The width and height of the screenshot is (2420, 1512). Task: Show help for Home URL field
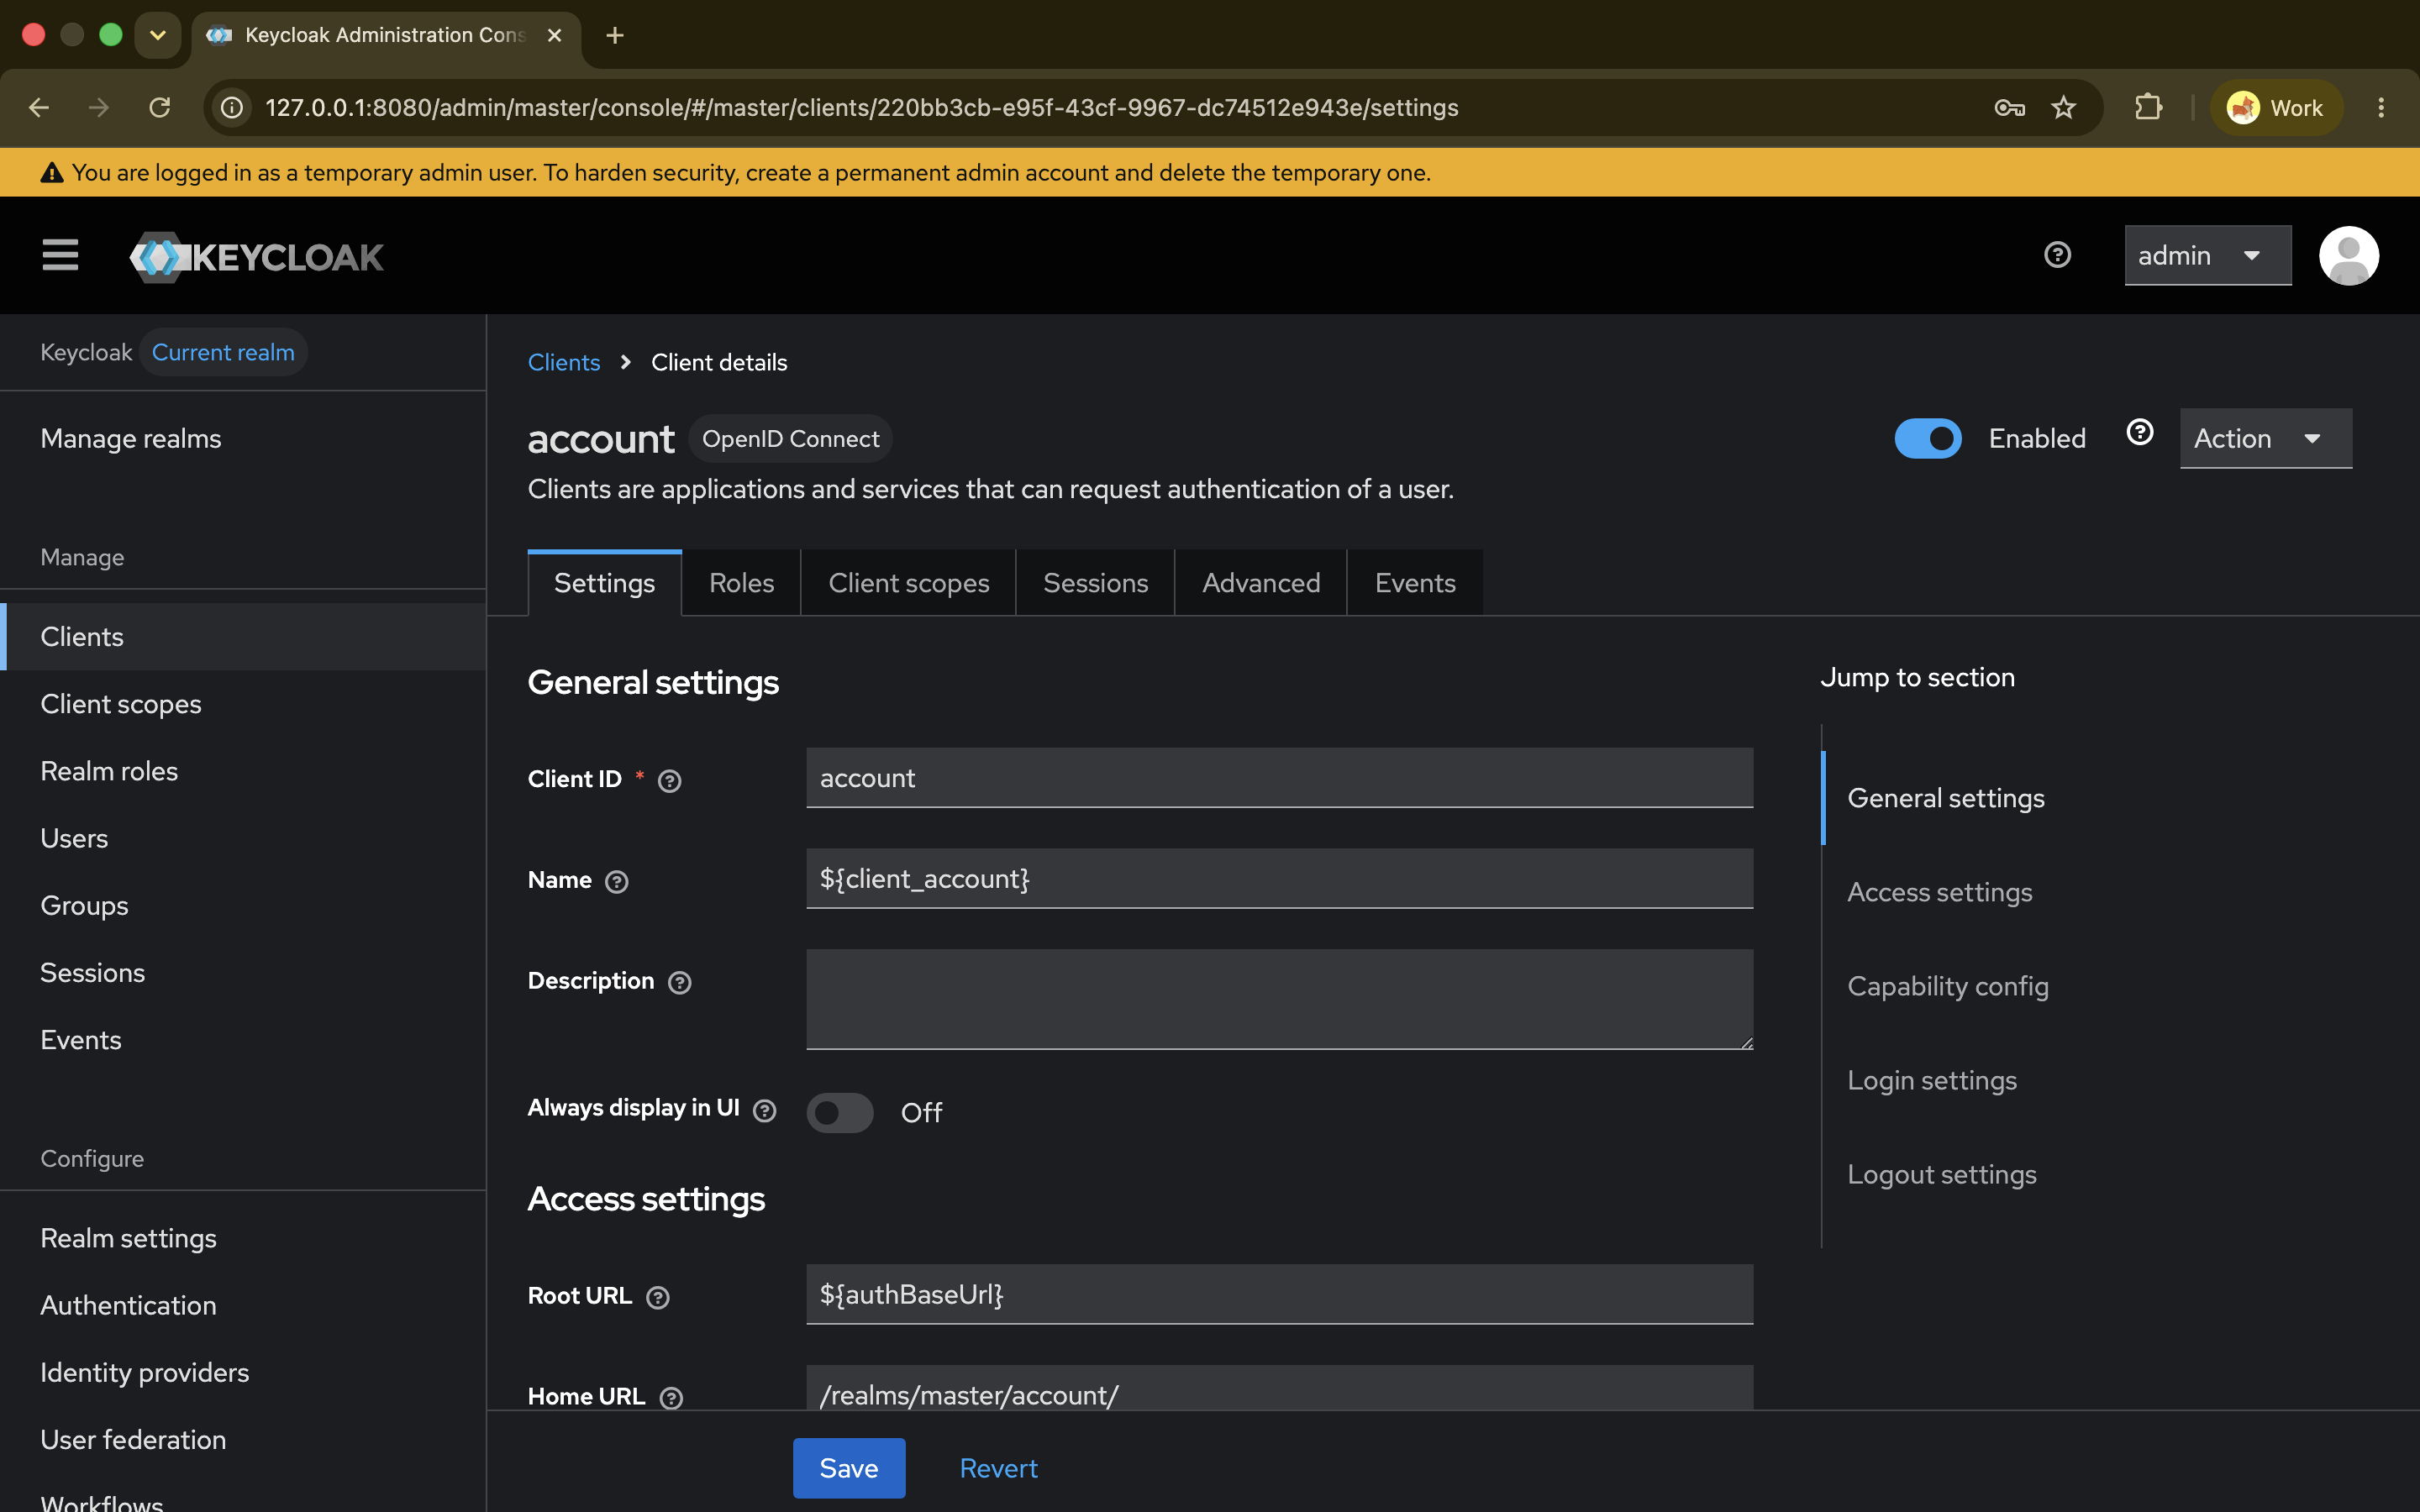coord(672,1398)
